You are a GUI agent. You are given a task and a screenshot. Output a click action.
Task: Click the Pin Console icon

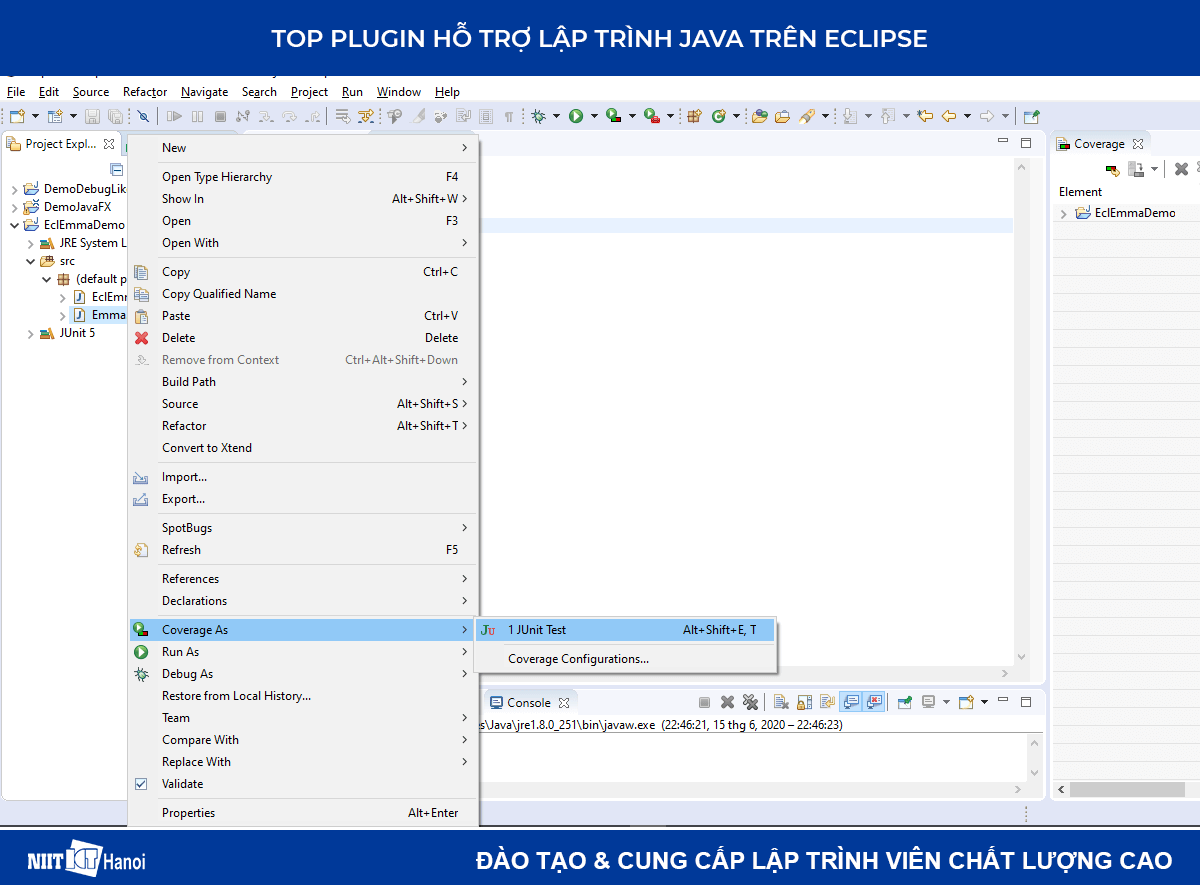click(x=903, y=702)
